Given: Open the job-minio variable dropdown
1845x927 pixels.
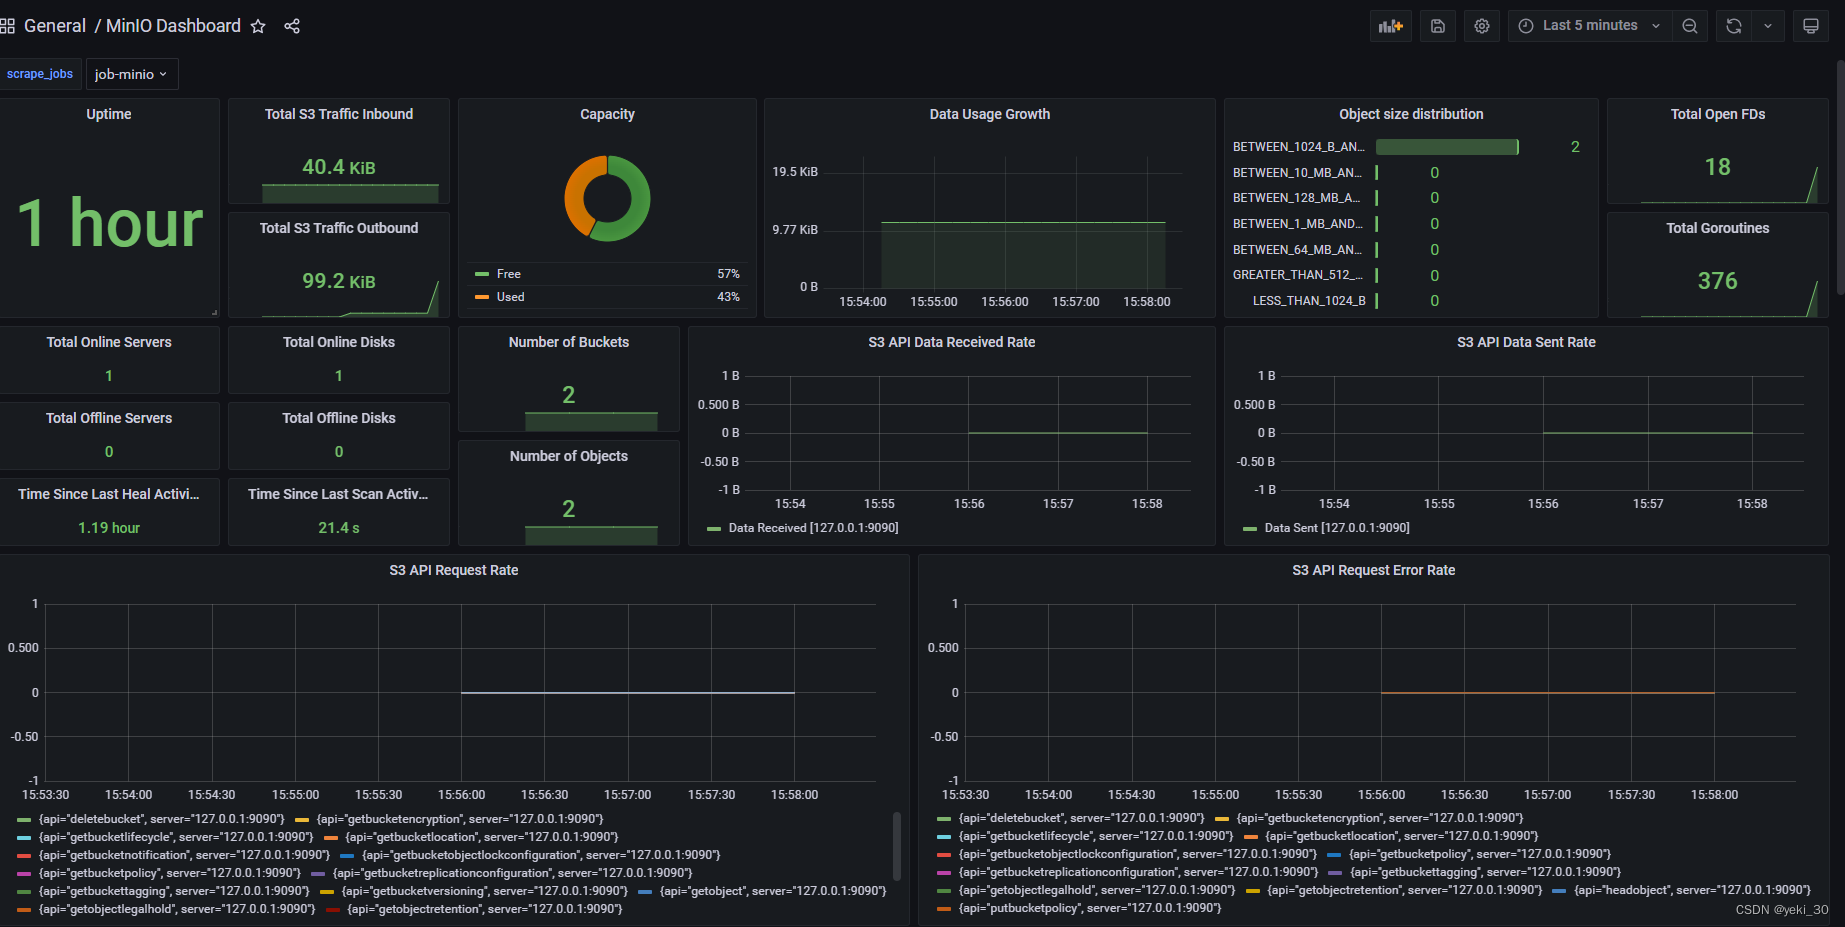Looking at the screenshot, I should [x=132, y=74].
